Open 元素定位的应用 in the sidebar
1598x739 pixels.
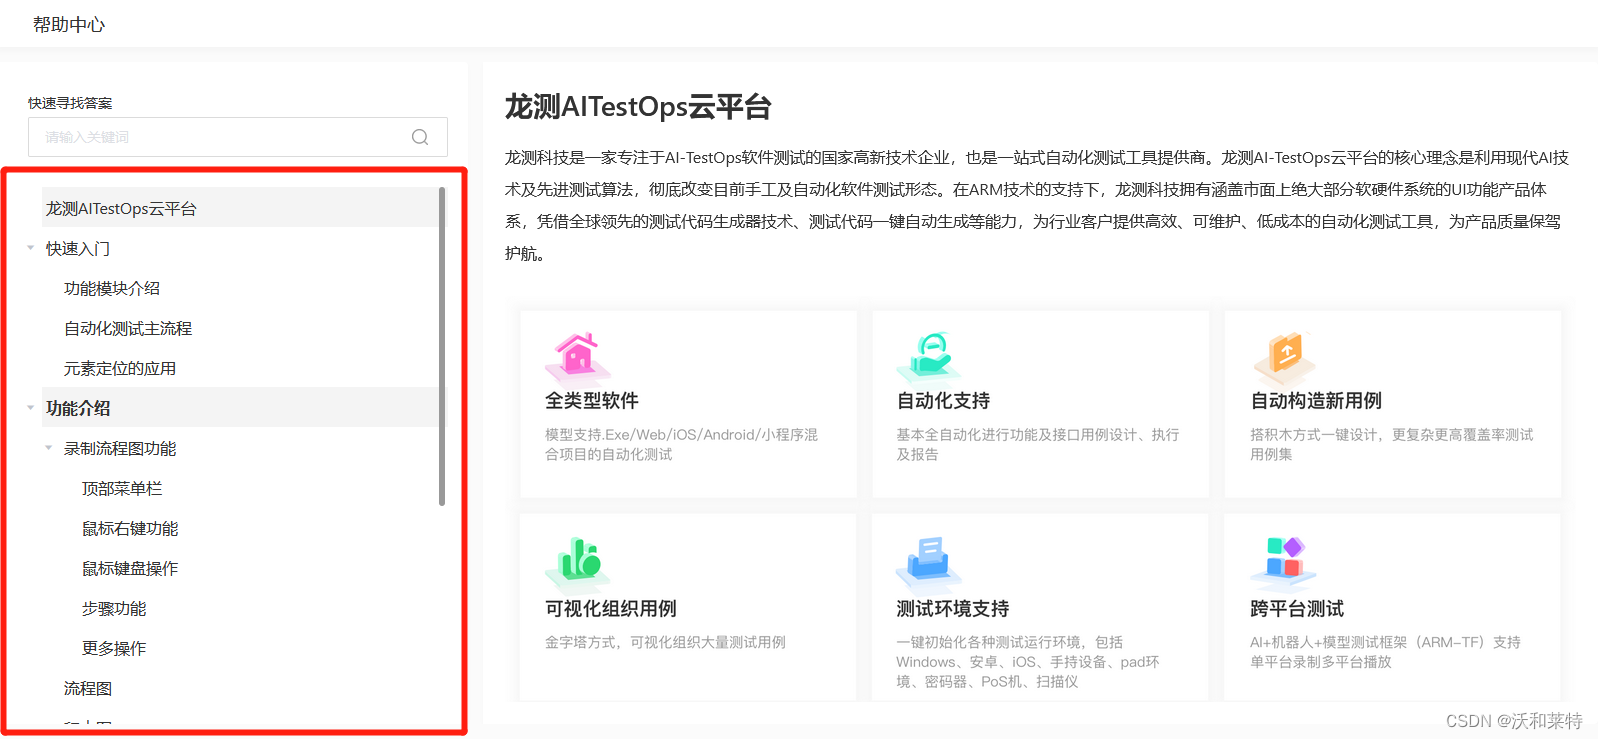pos(120,368)
